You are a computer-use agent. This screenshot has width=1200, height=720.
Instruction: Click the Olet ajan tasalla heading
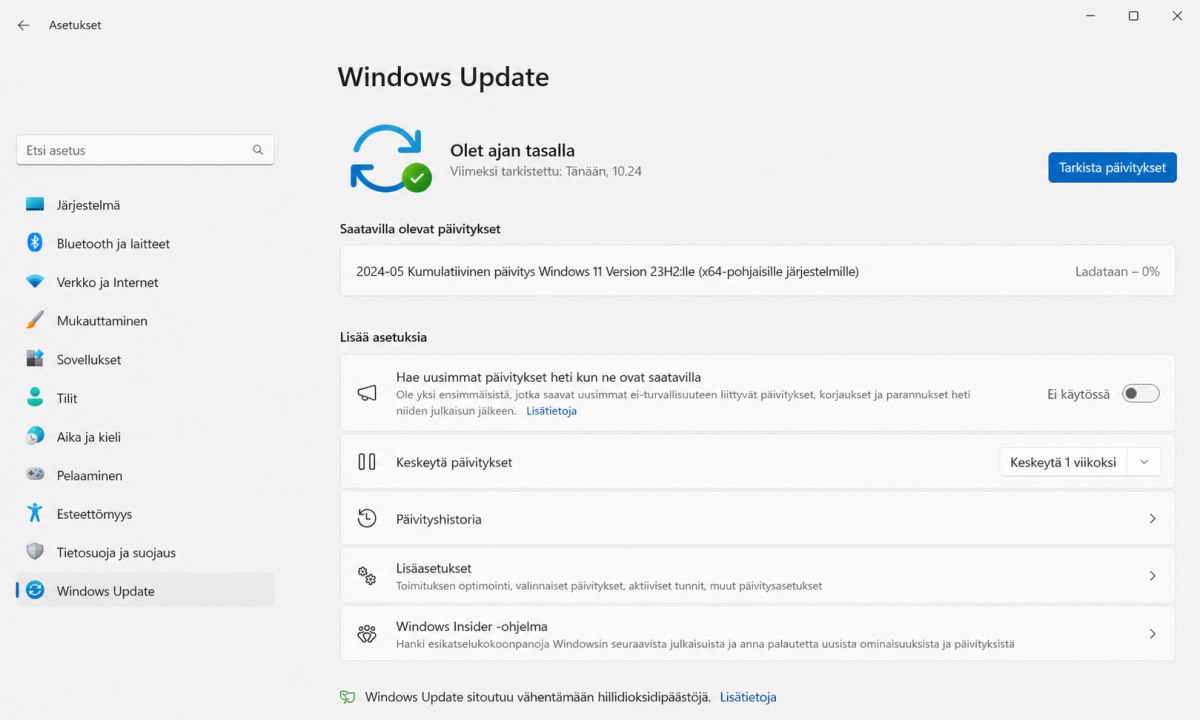coord(512,151)
